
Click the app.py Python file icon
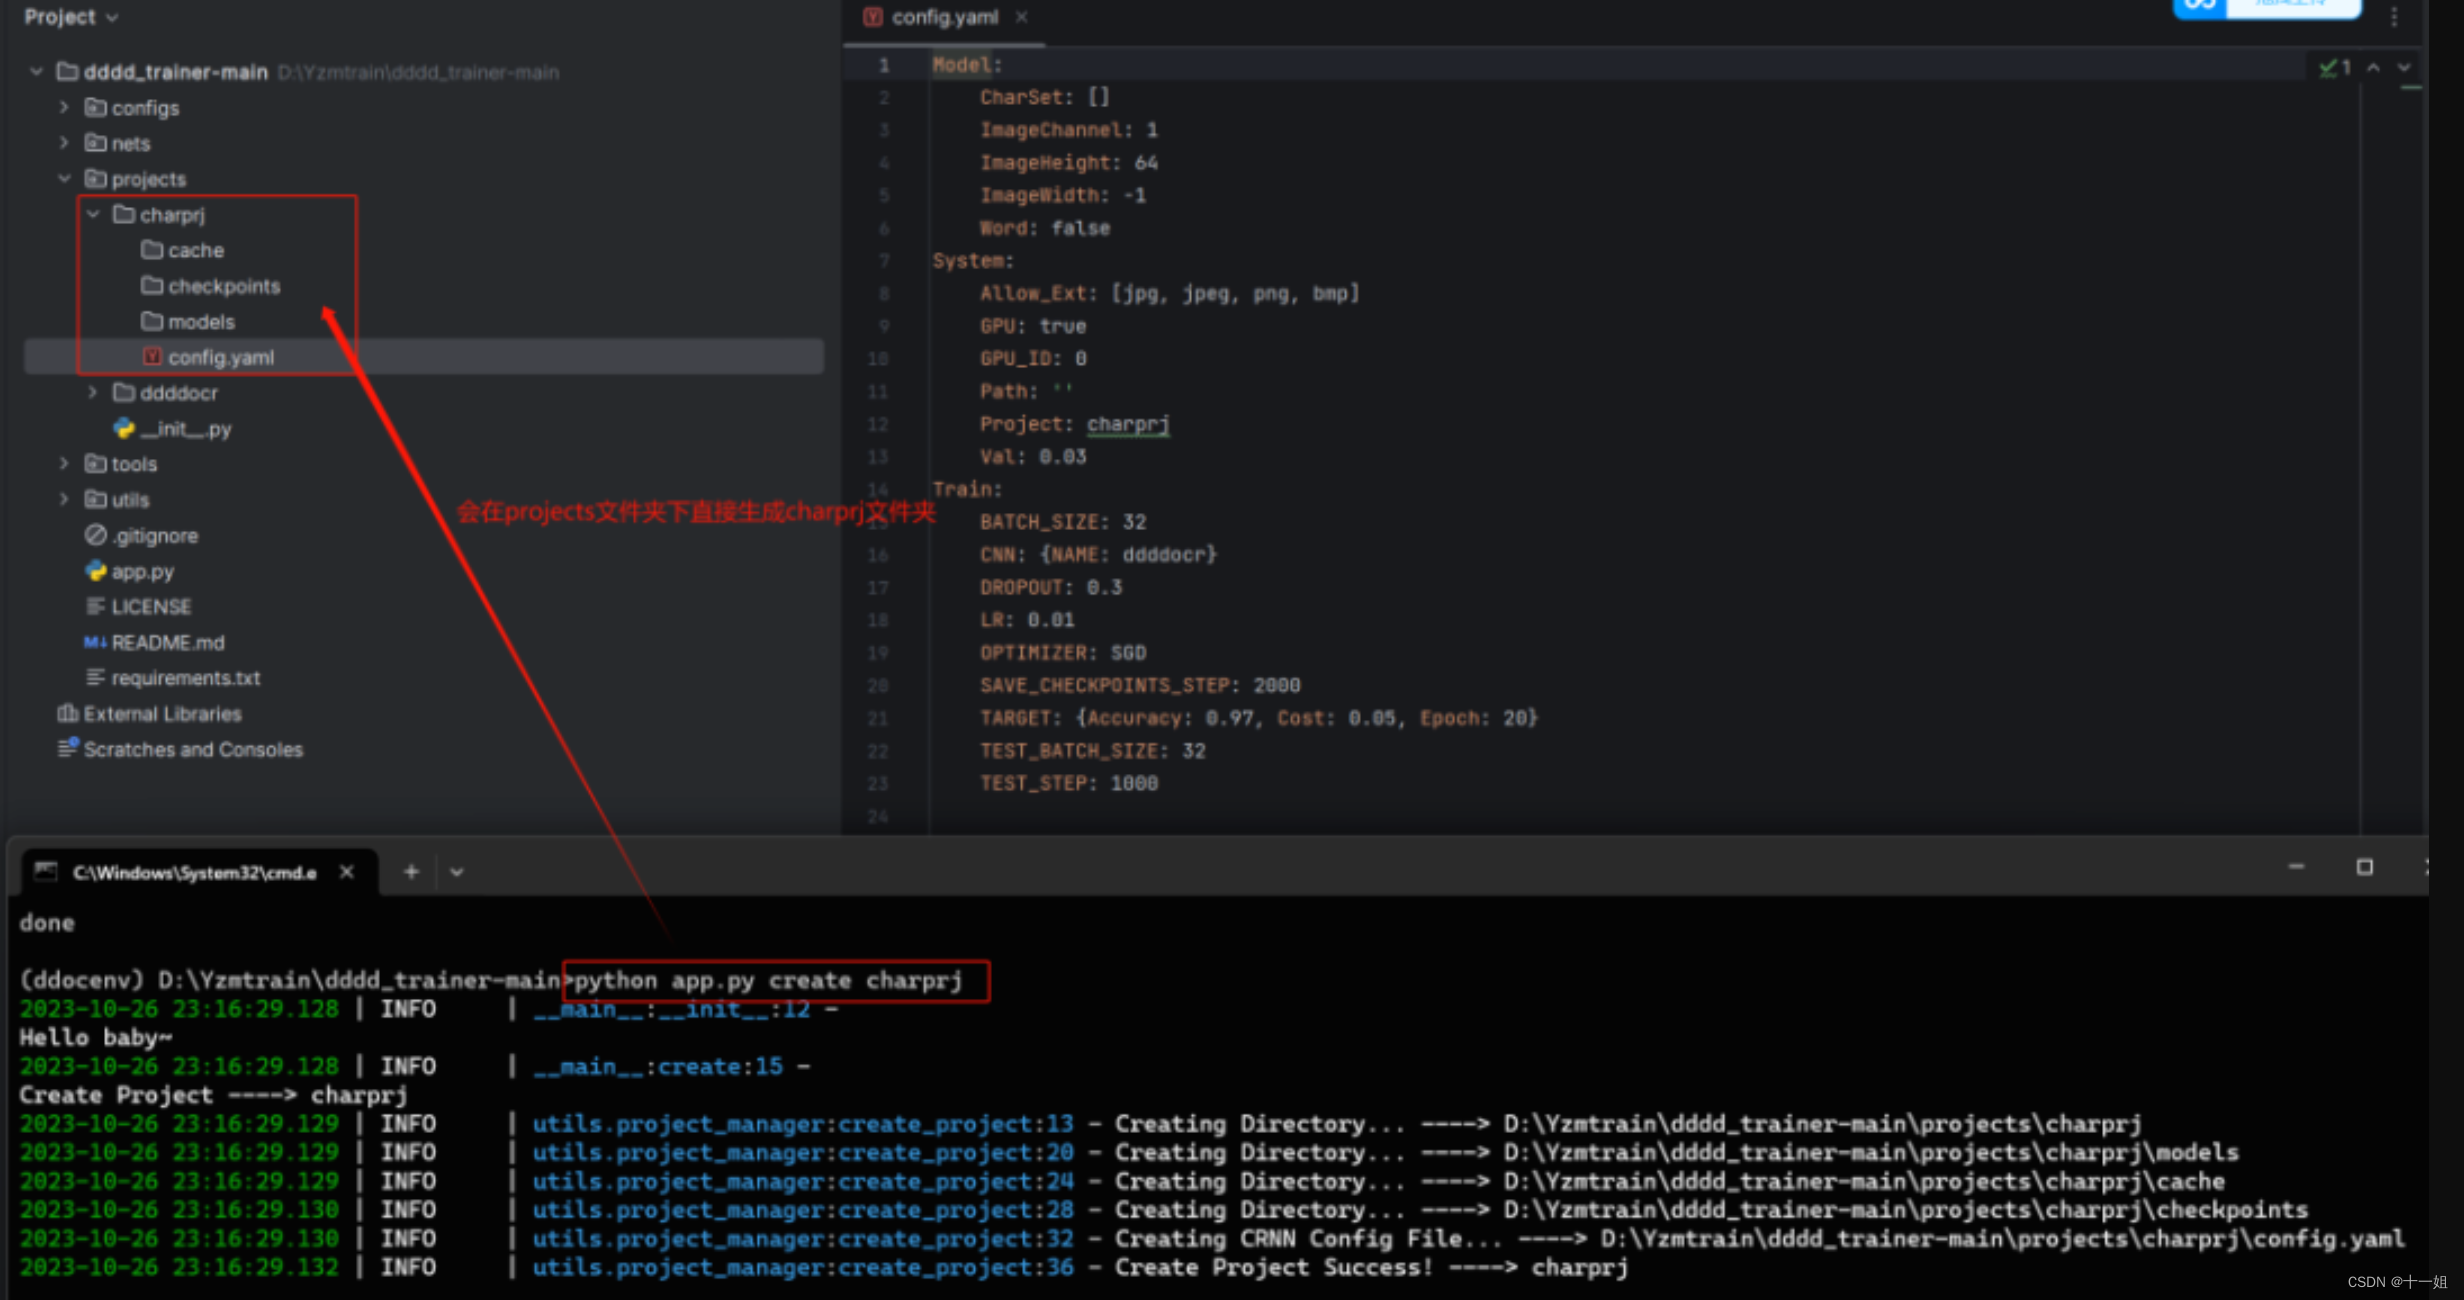pos(96,571)
